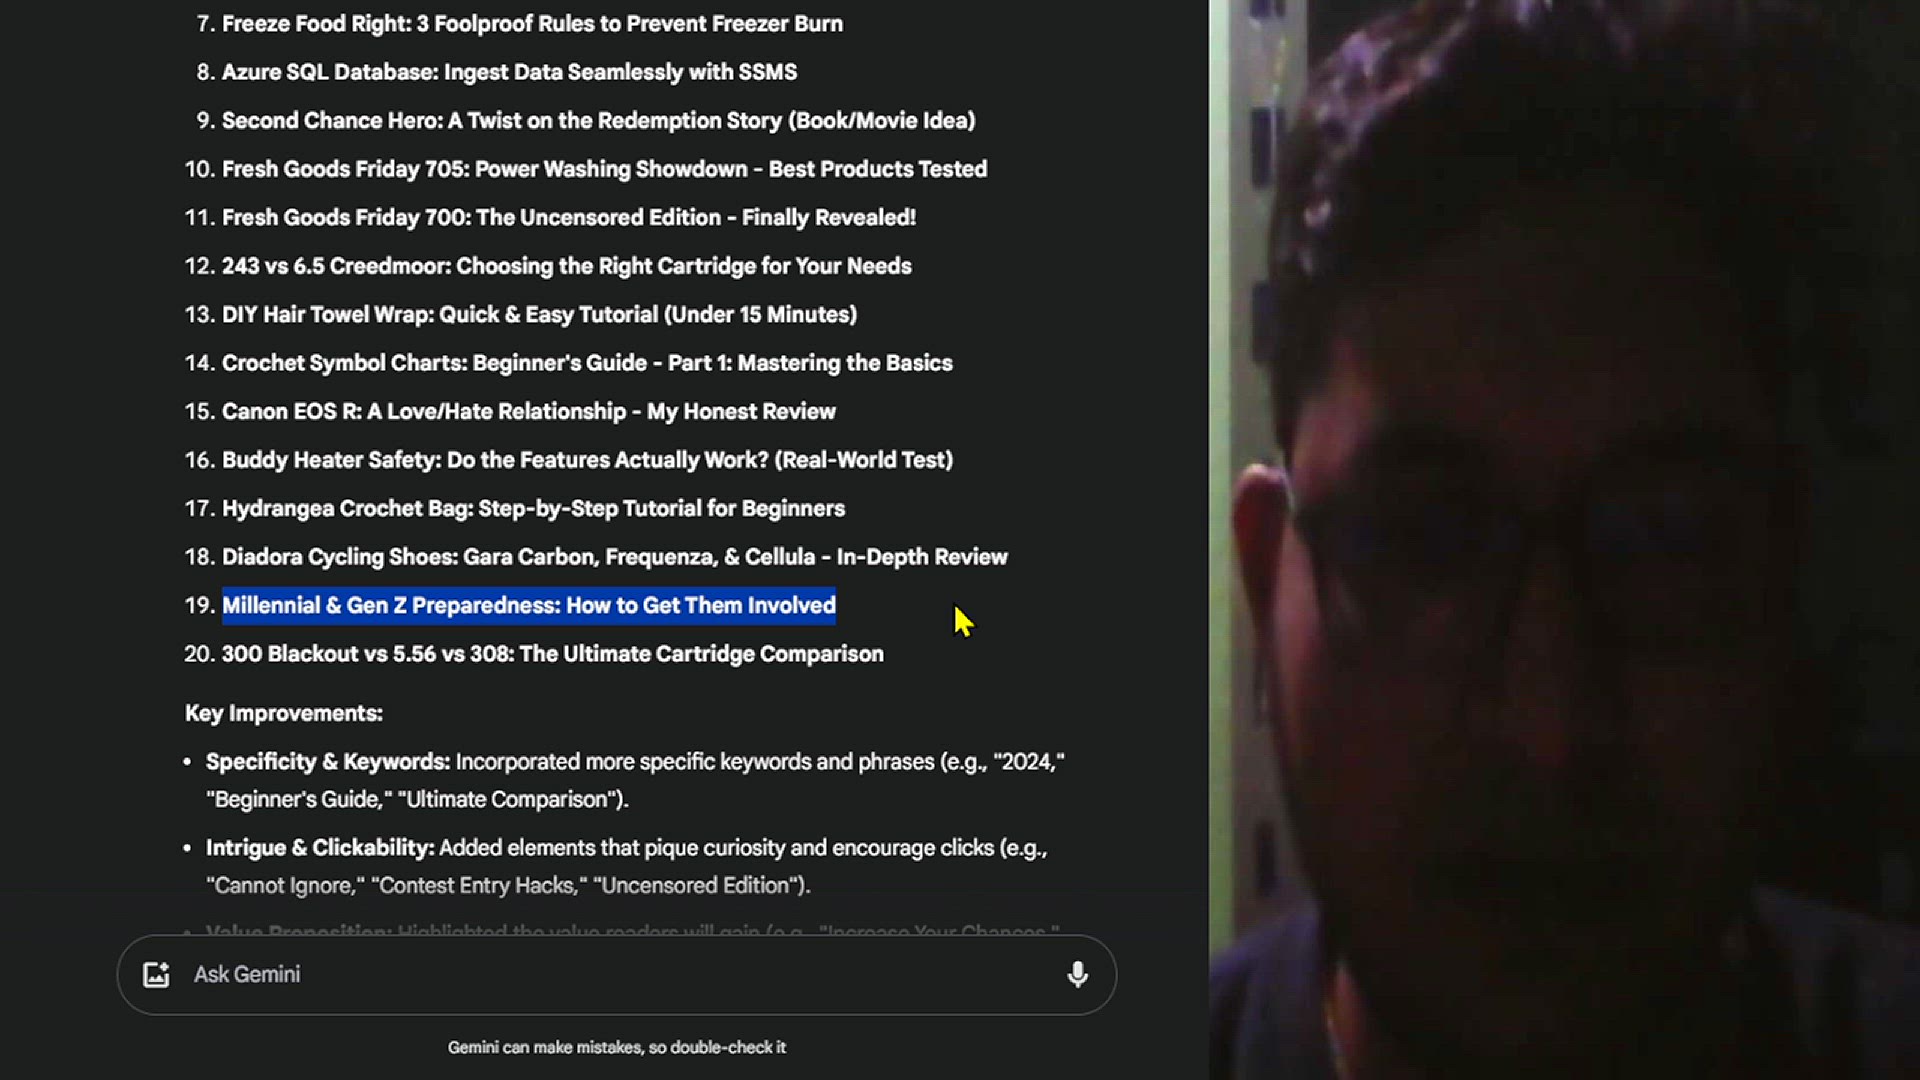1920x1080 pixels.
Task: Click the Hydrangea Crochet Bag title
Action: (533, 509)
